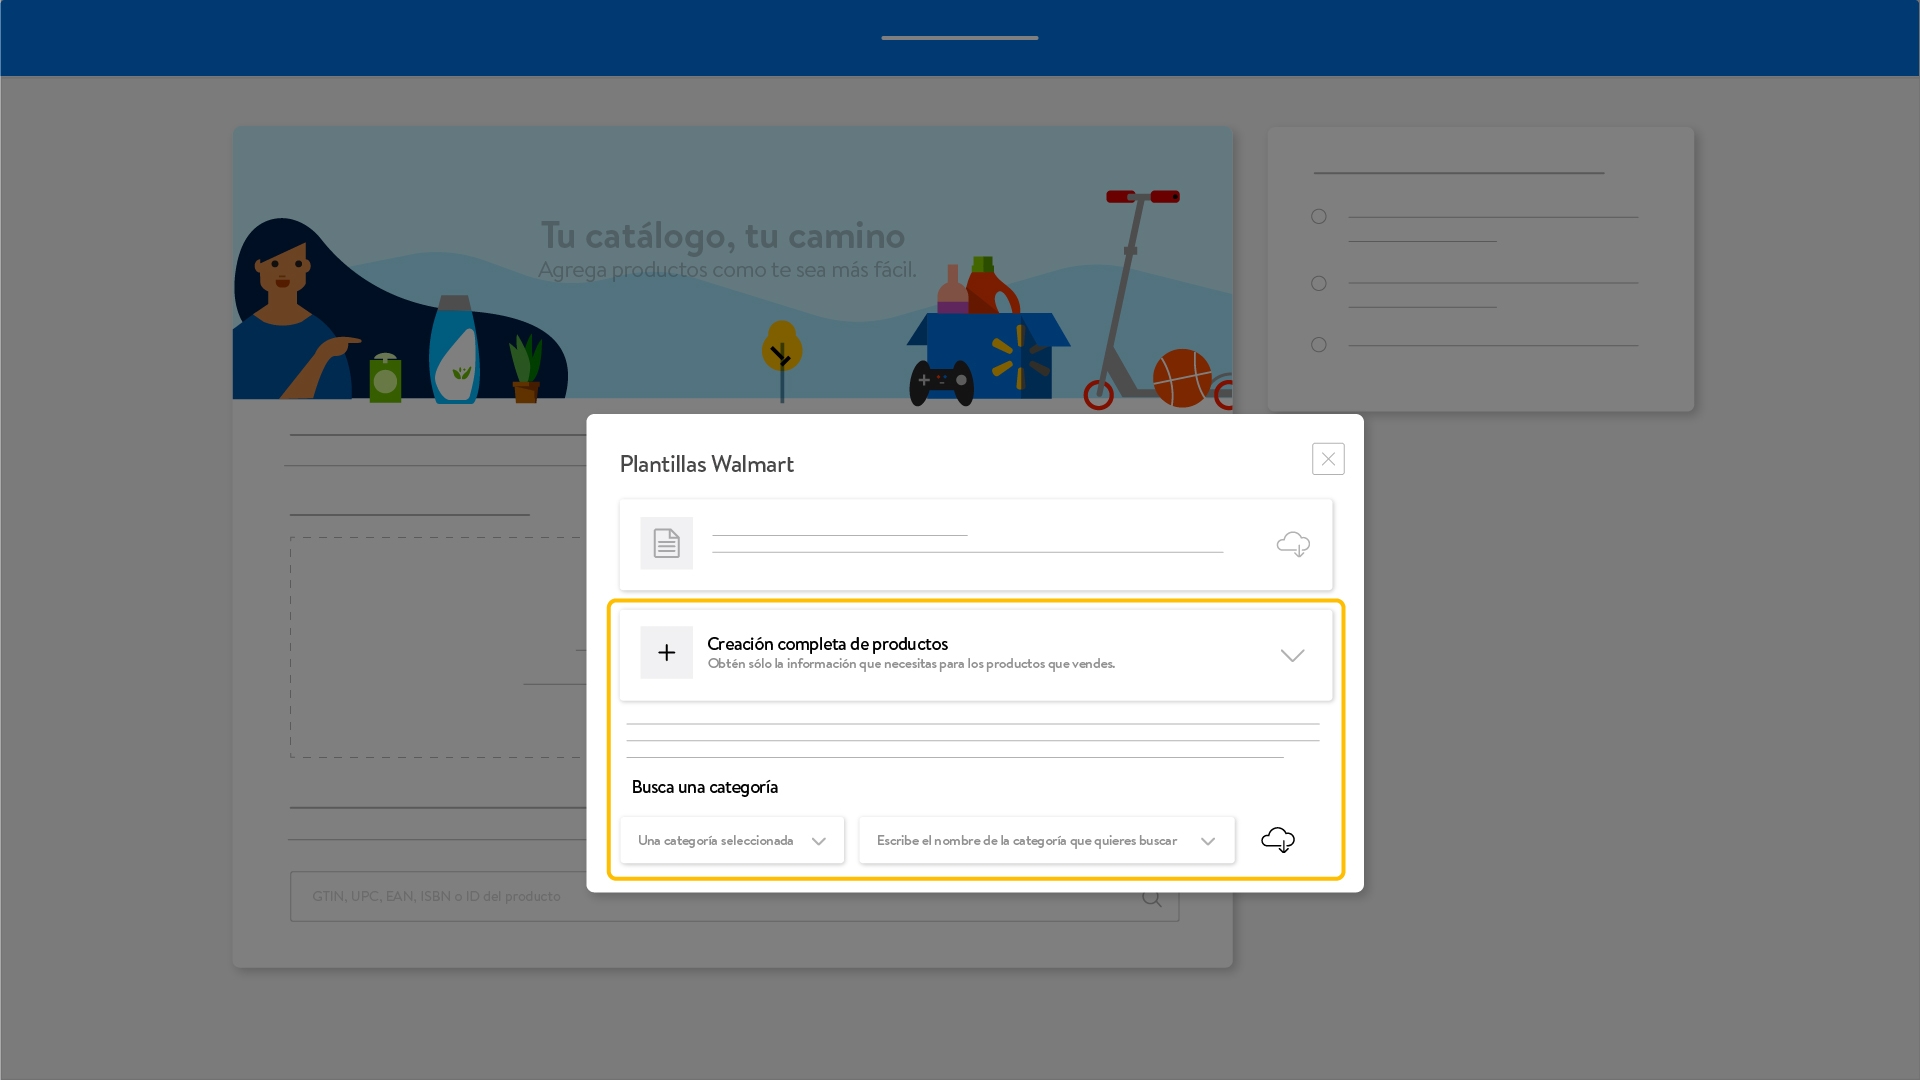Click the Obtén sólo la información description text

coord(911,664)
